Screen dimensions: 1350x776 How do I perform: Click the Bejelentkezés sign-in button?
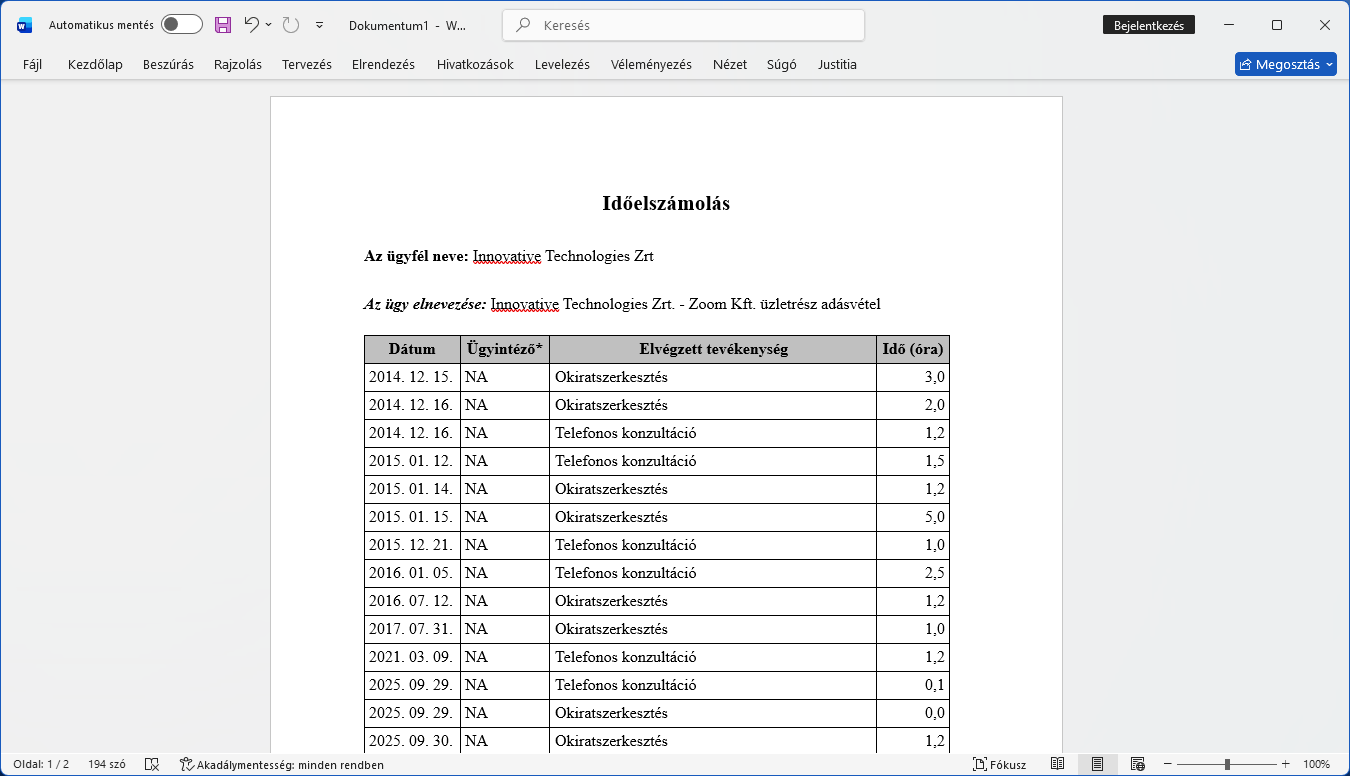click(1148, 25)
